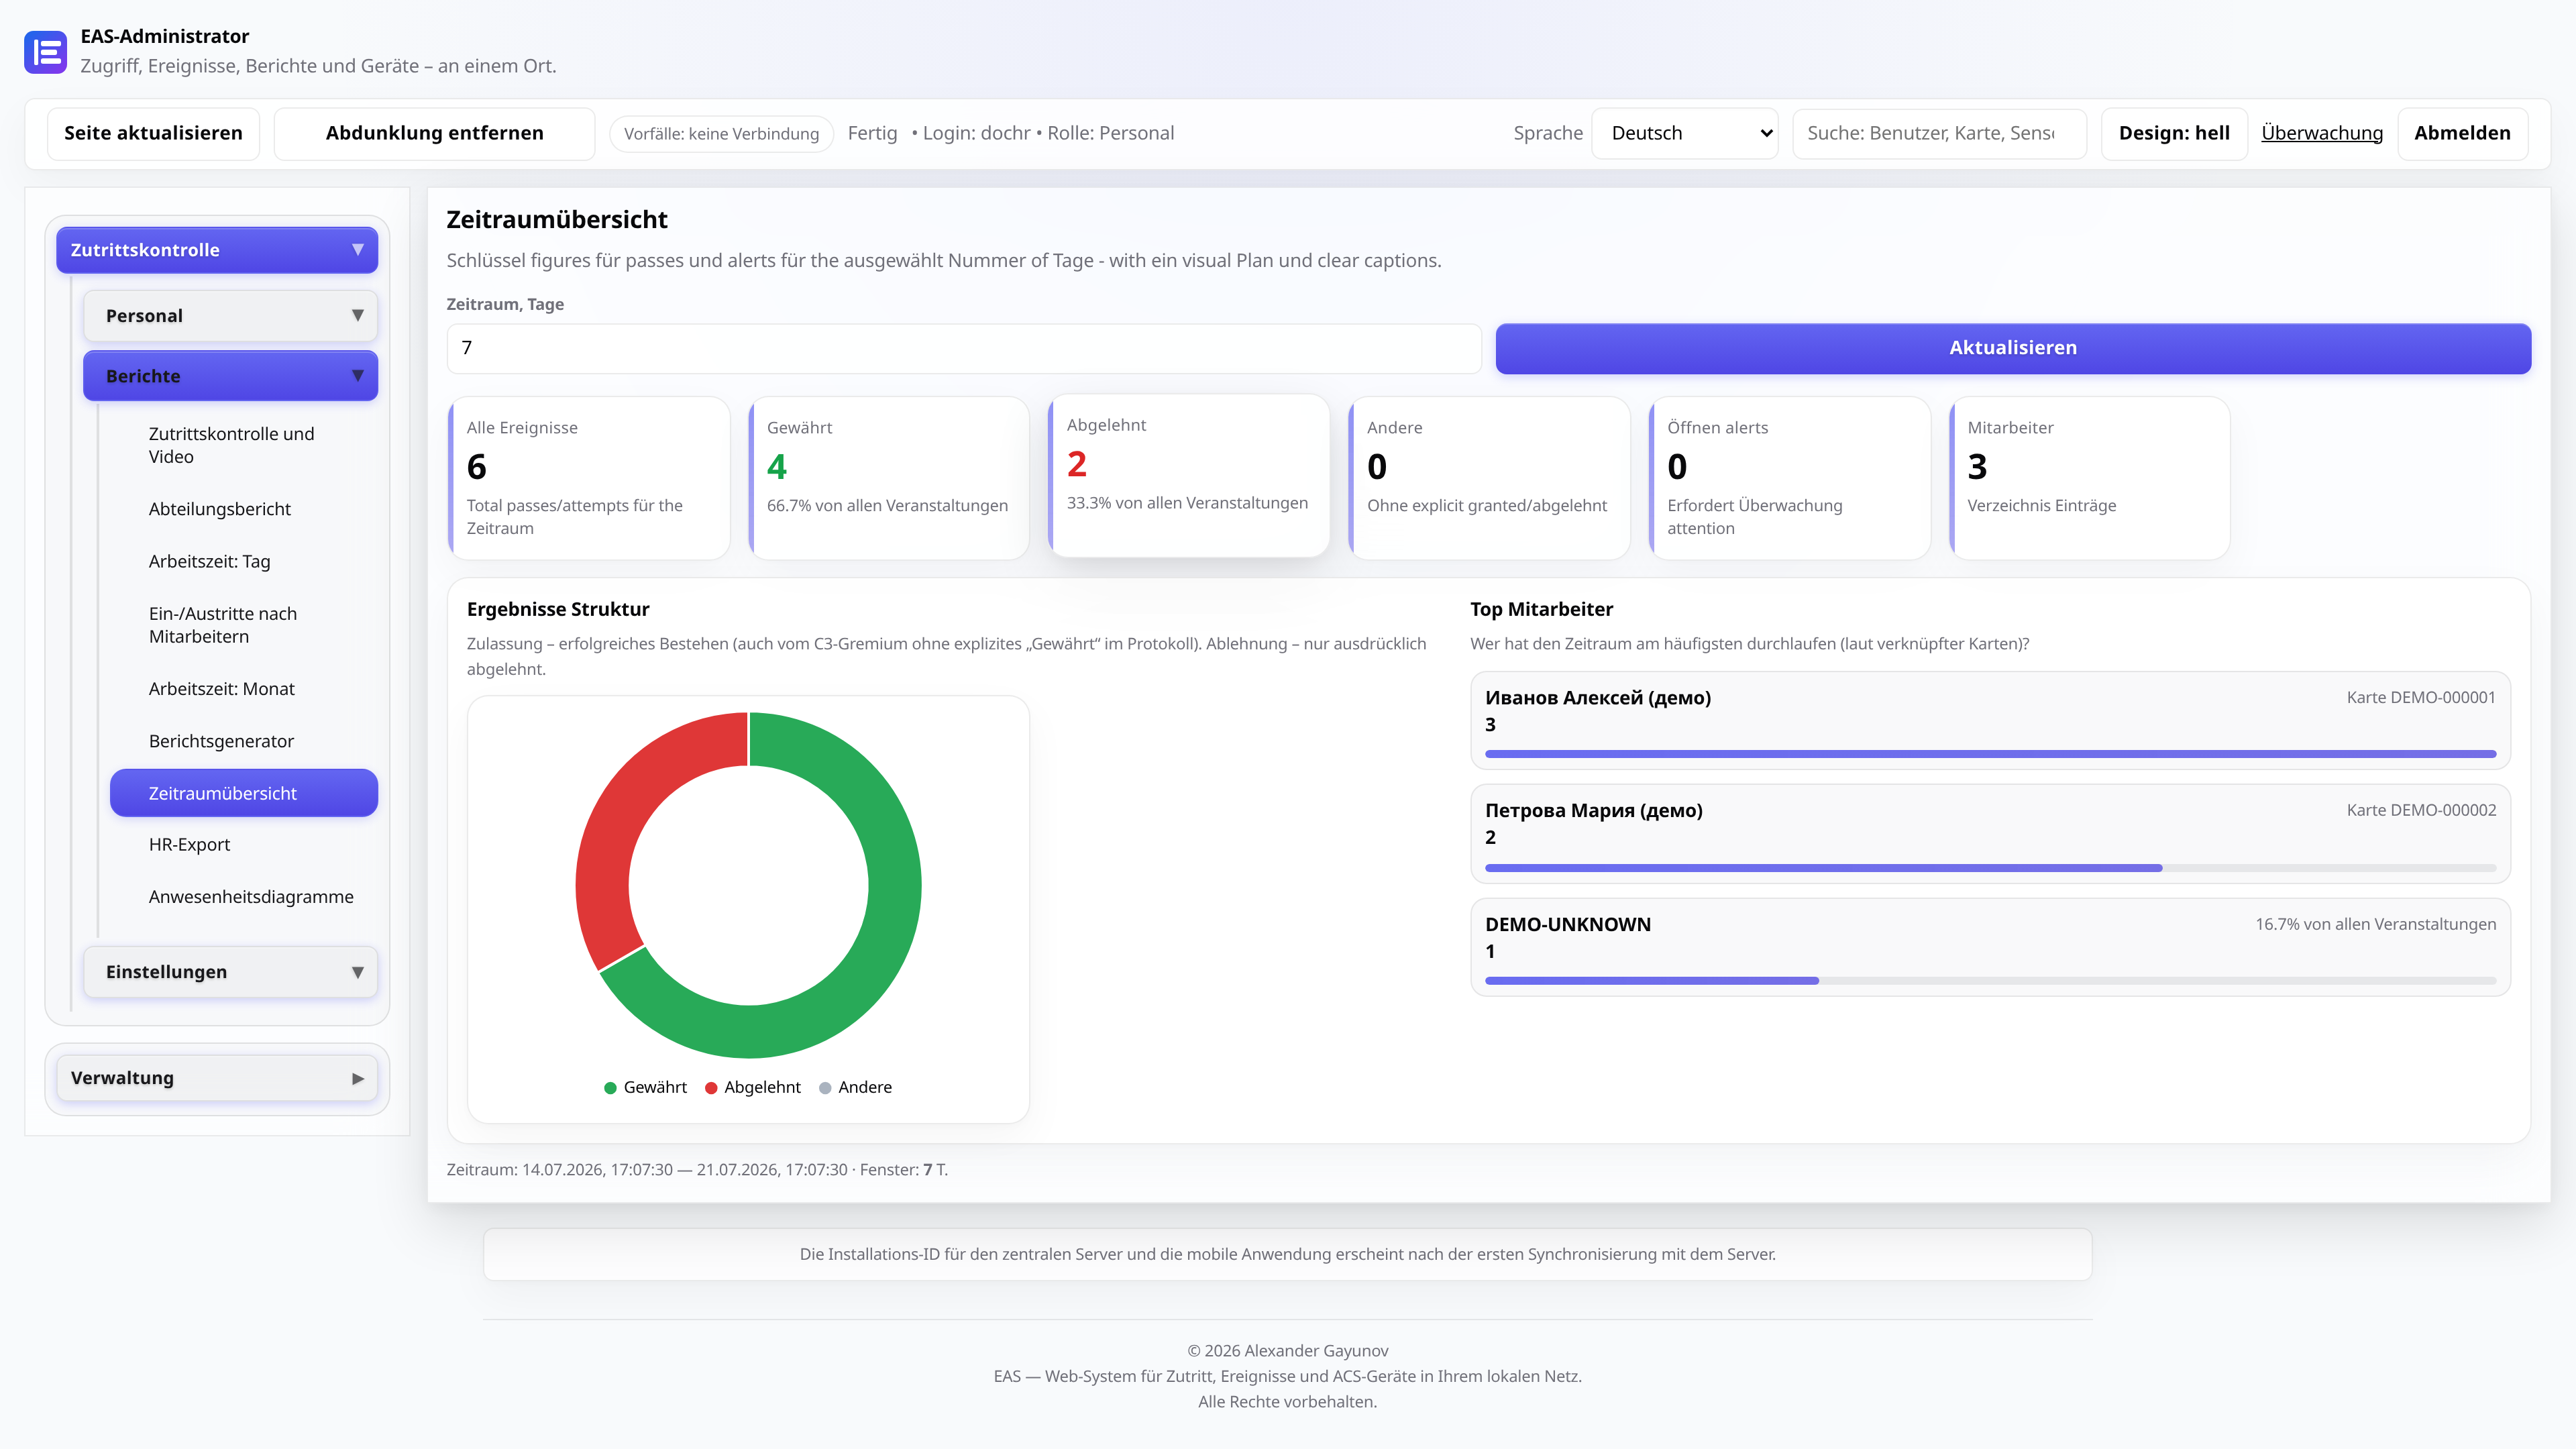Click the EAS-Administrator logo icon

point(45,52)
